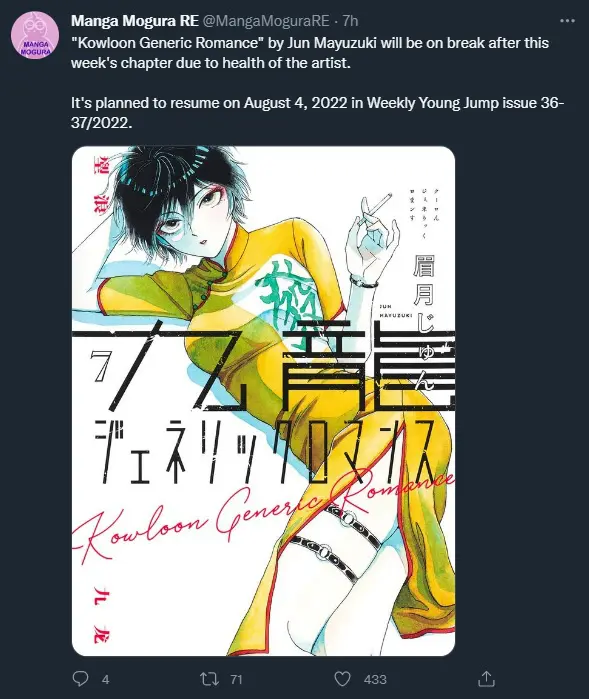Click the reply speech bubble icon

pos(80,678)
